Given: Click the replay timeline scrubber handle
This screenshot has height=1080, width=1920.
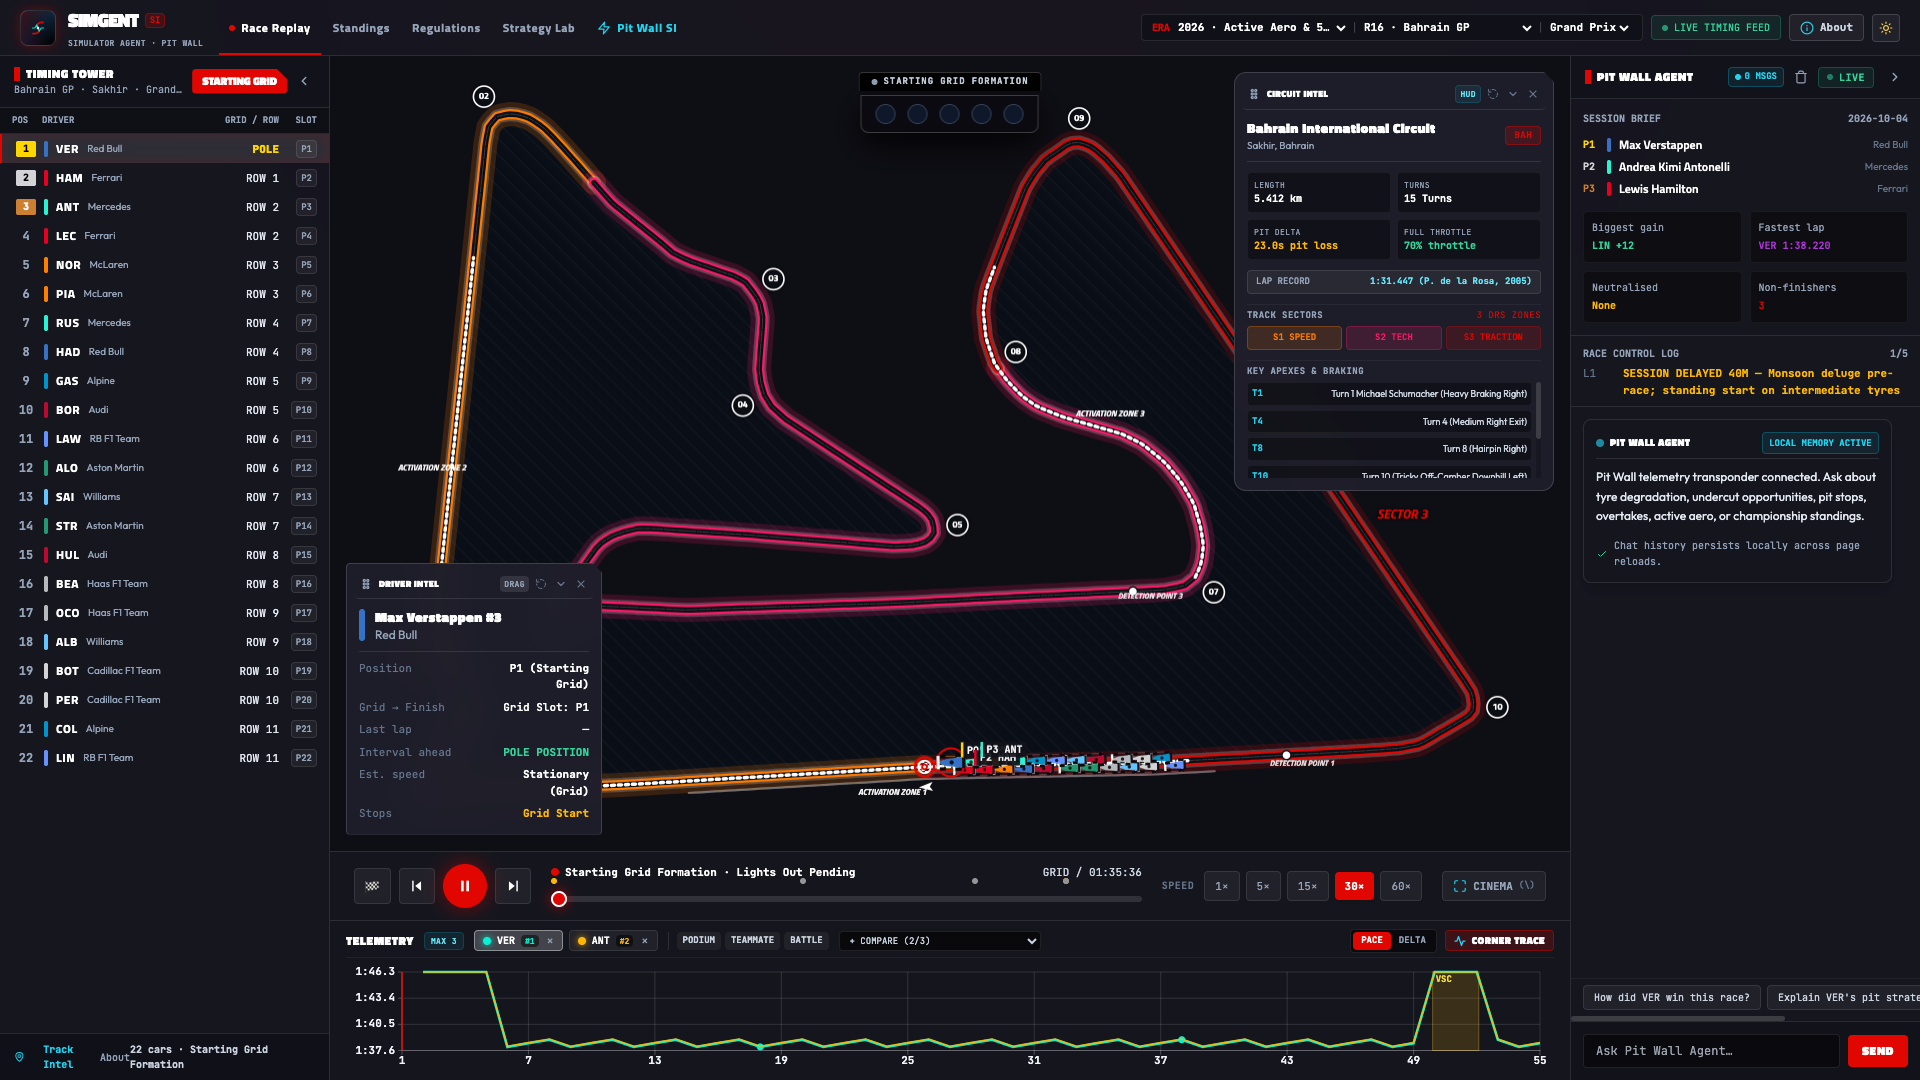Looking at the screenshot, I should click(559, 899).
